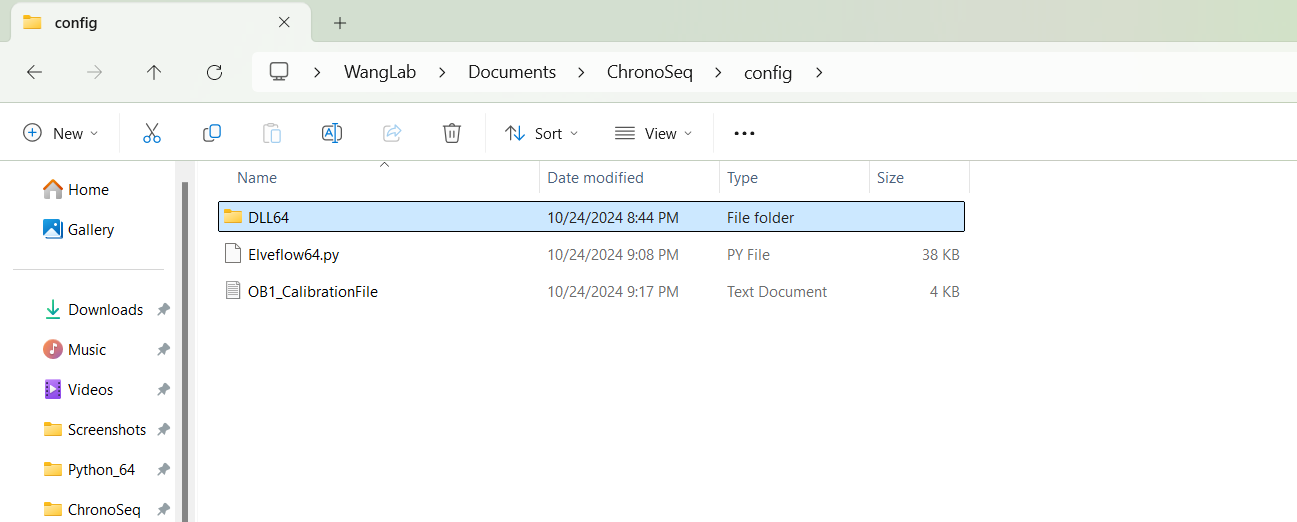Open the New item dropdown
The image size is (1297, 522).
coord(61,133)
